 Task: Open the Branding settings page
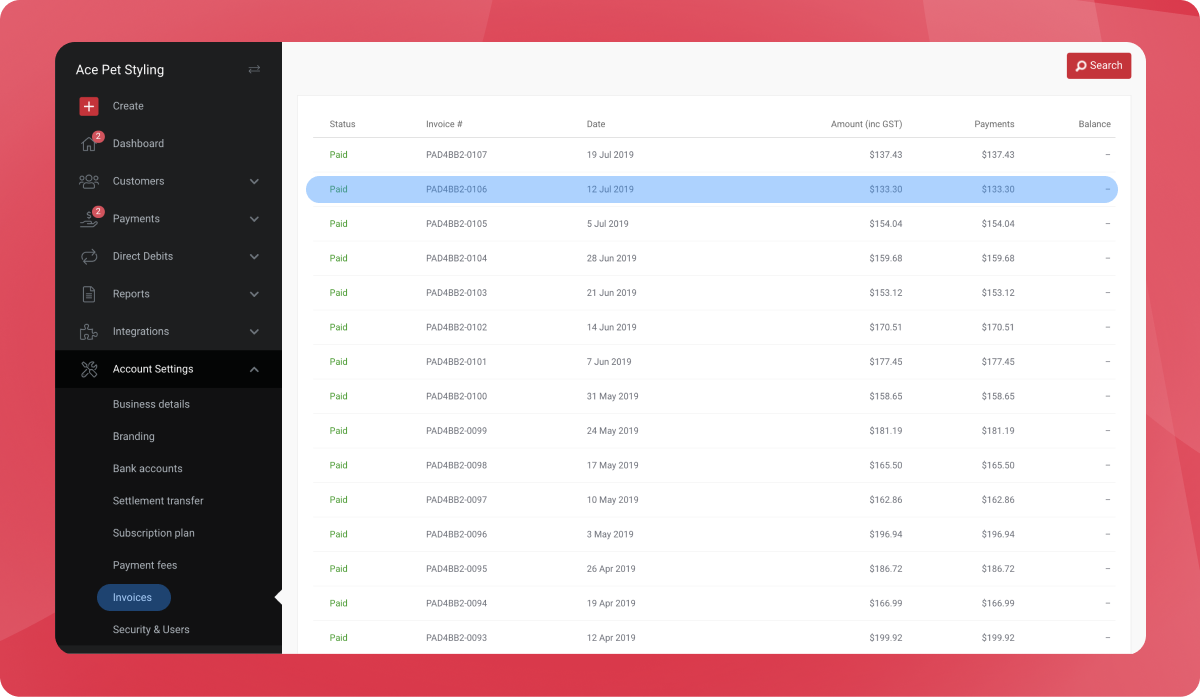click(x=134, y=436)
